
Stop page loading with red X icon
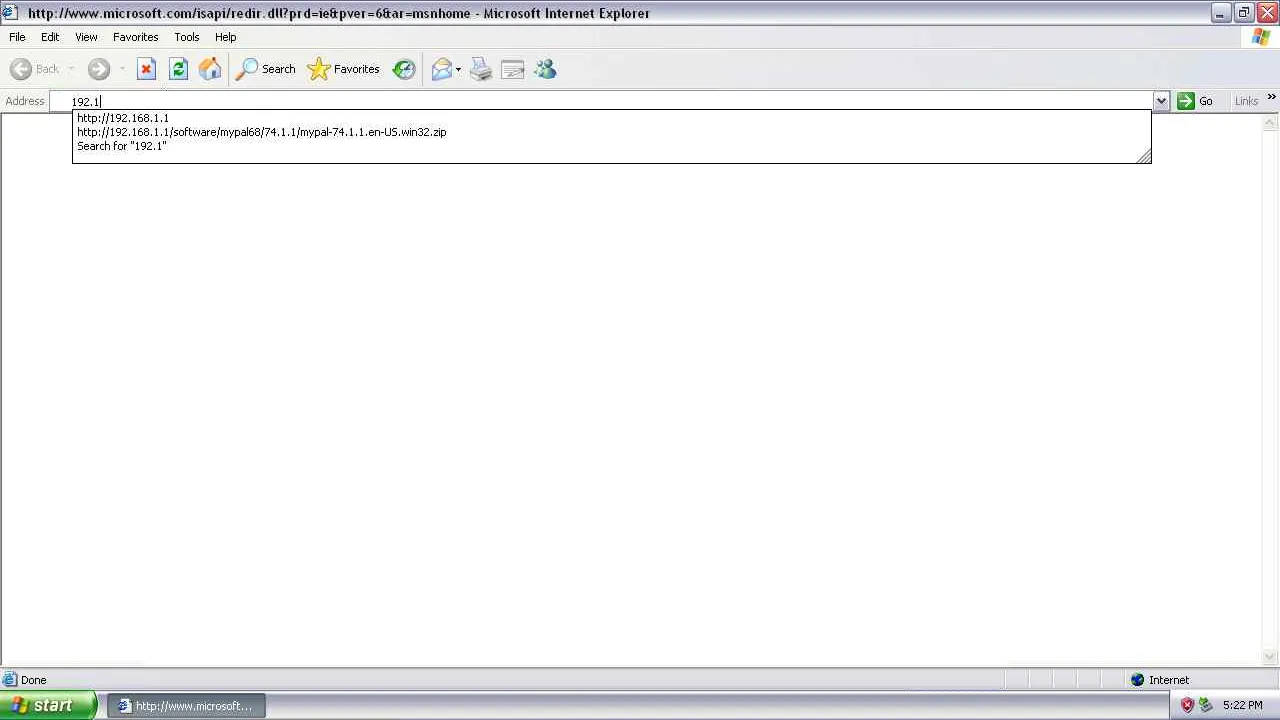tap(146, 69)
